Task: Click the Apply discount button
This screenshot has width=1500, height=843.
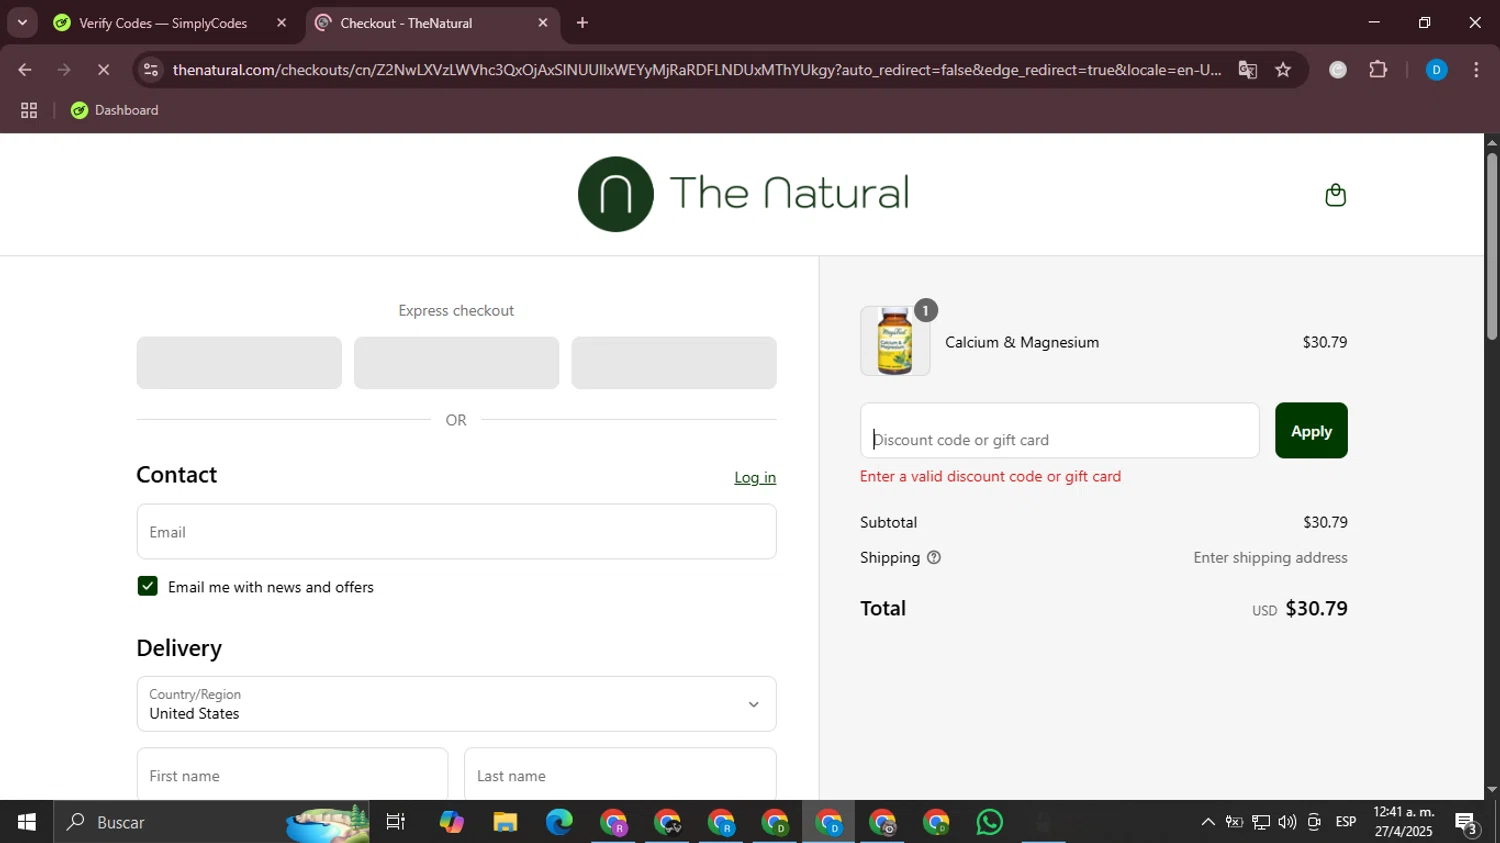Action: [1311, 431]
